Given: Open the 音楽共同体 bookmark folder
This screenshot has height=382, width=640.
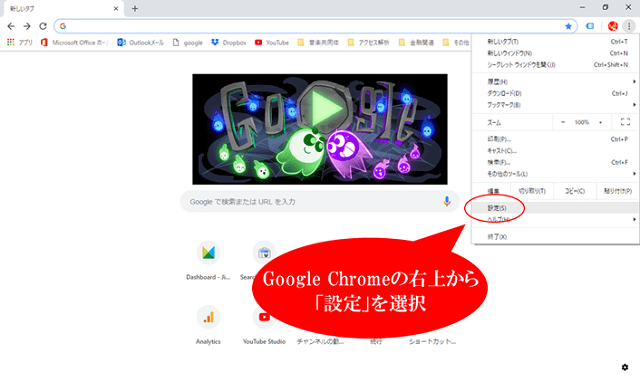Looking at the screenshot, I should 318,42.
